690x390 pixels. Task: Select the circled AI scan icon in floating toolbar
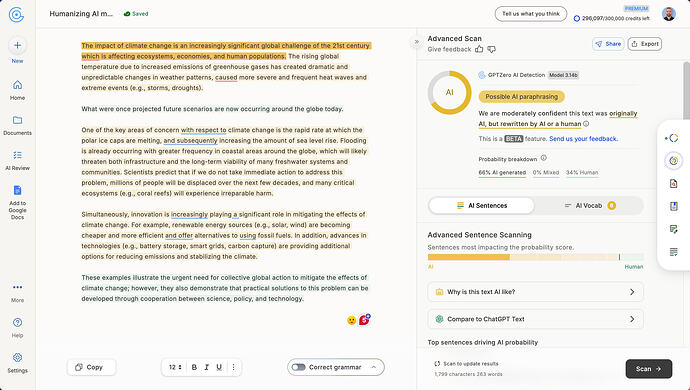click(673, 161)
